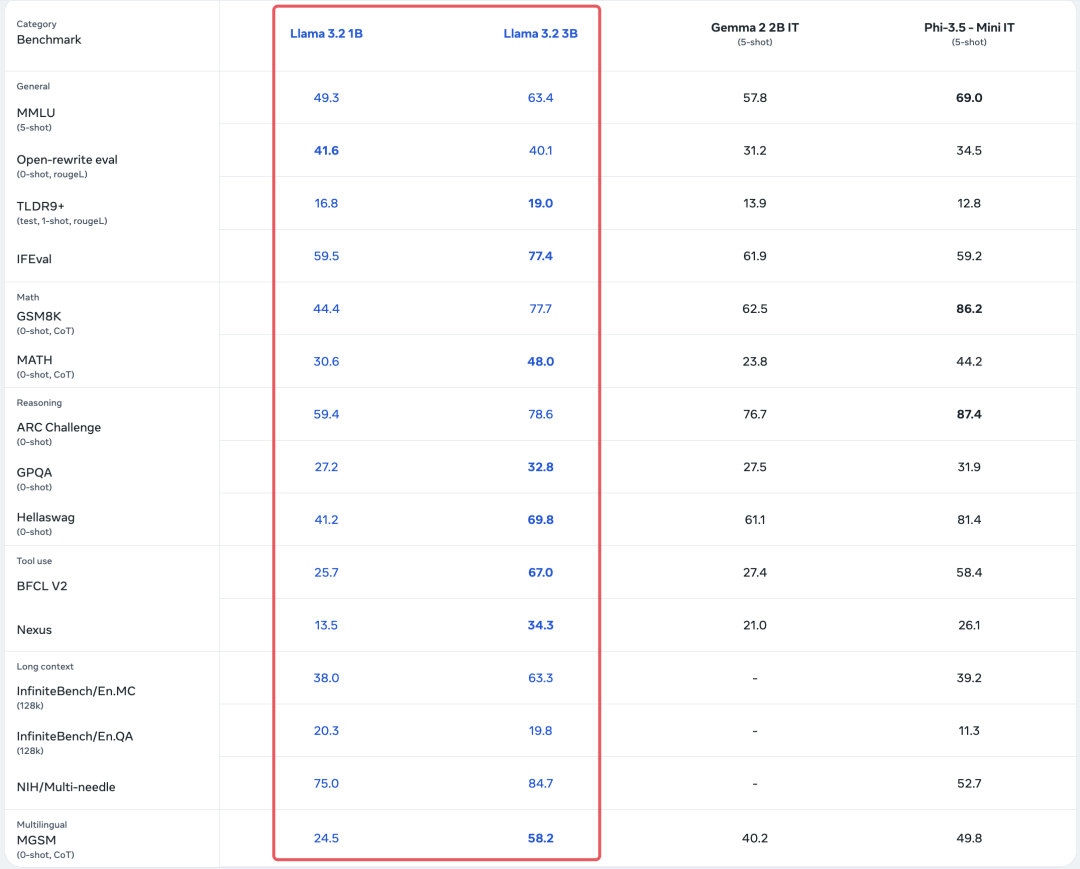The image size is (1080, 869).
Task: Click the GSM8K benchmark label
Action: pos(40,316)
